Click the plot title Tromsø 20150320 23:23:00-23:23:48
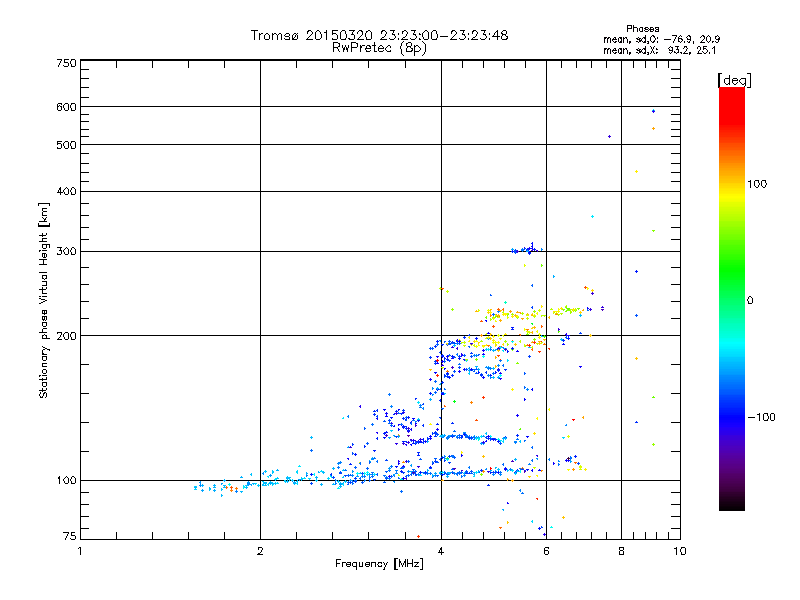The height and width of the screenshot is (600, 800). 379,35
